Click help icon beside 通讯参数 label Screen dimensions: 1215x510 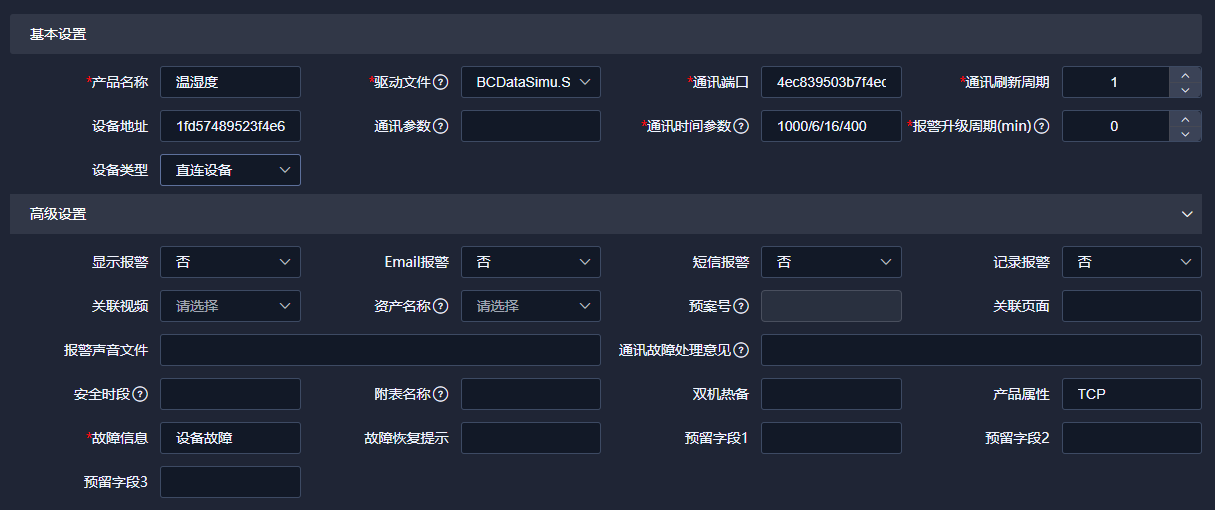[441, 126]
